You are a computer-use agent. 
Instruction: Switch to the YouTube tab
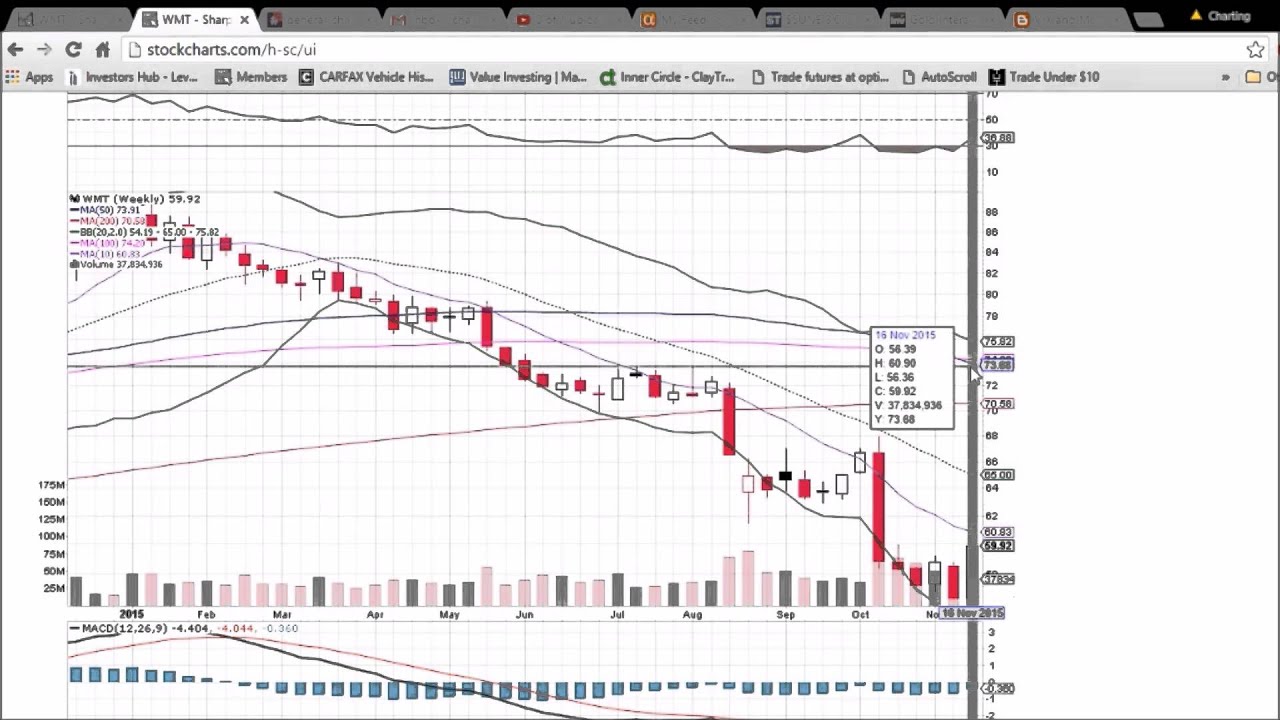click(570, 19)
